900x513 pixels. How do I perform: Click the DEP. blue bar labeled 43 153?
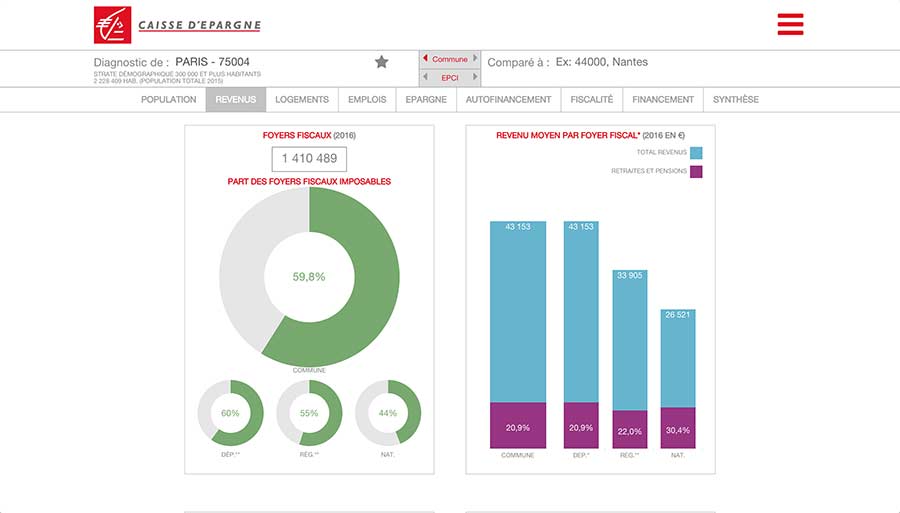click(x=581, y=312)
